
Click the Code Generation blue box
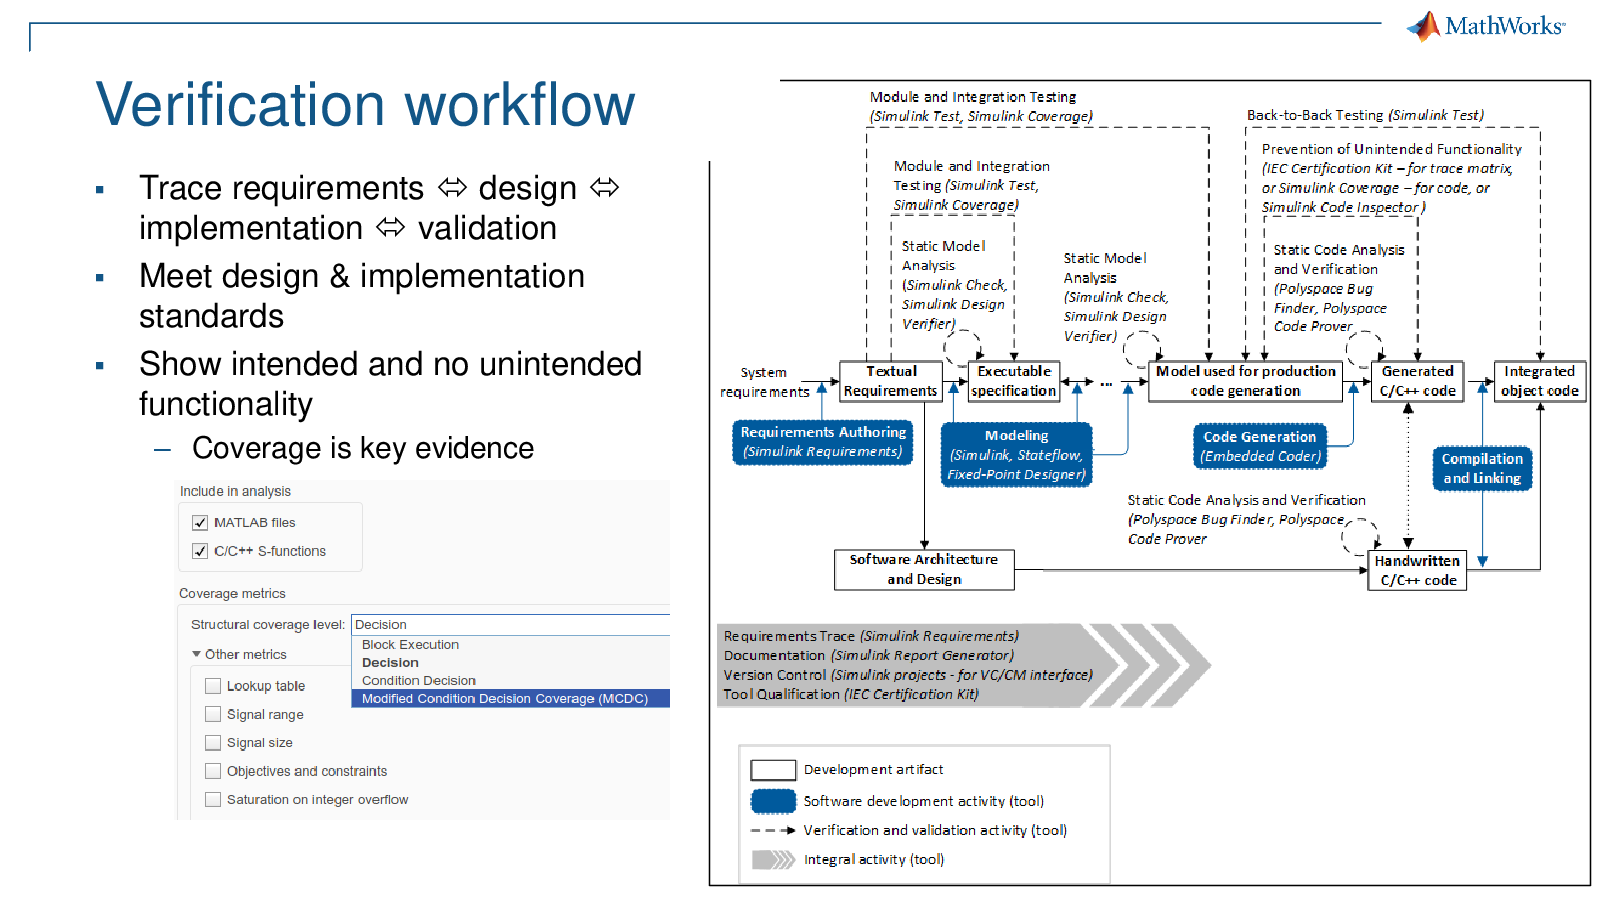[x=1260, y=446]
